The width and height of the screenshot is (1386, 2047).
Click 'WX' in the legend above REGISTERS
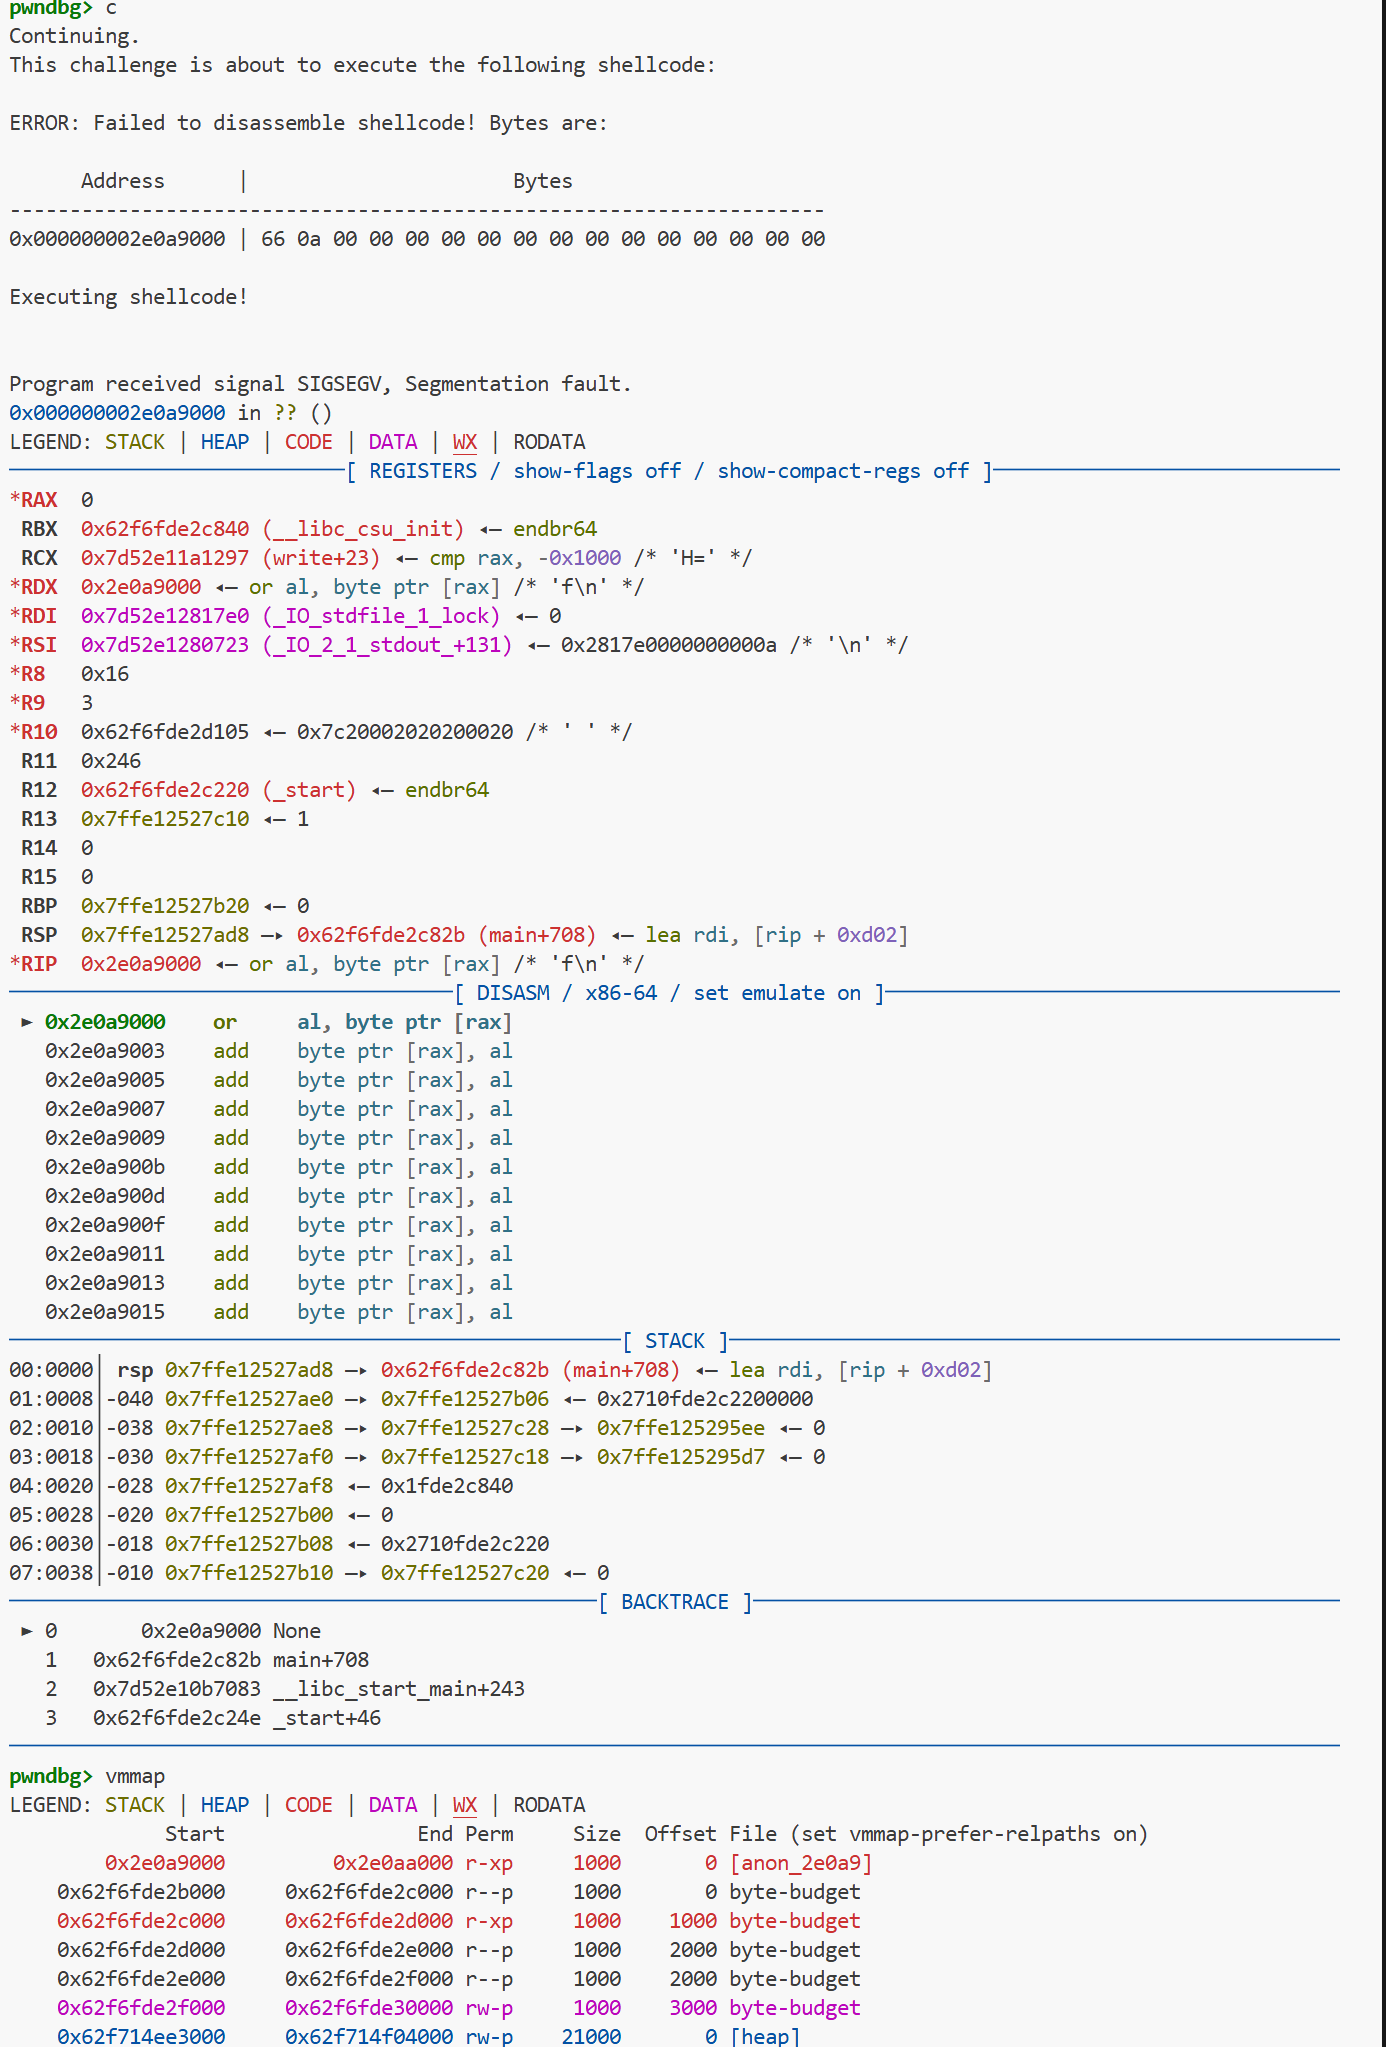point(465,442)
